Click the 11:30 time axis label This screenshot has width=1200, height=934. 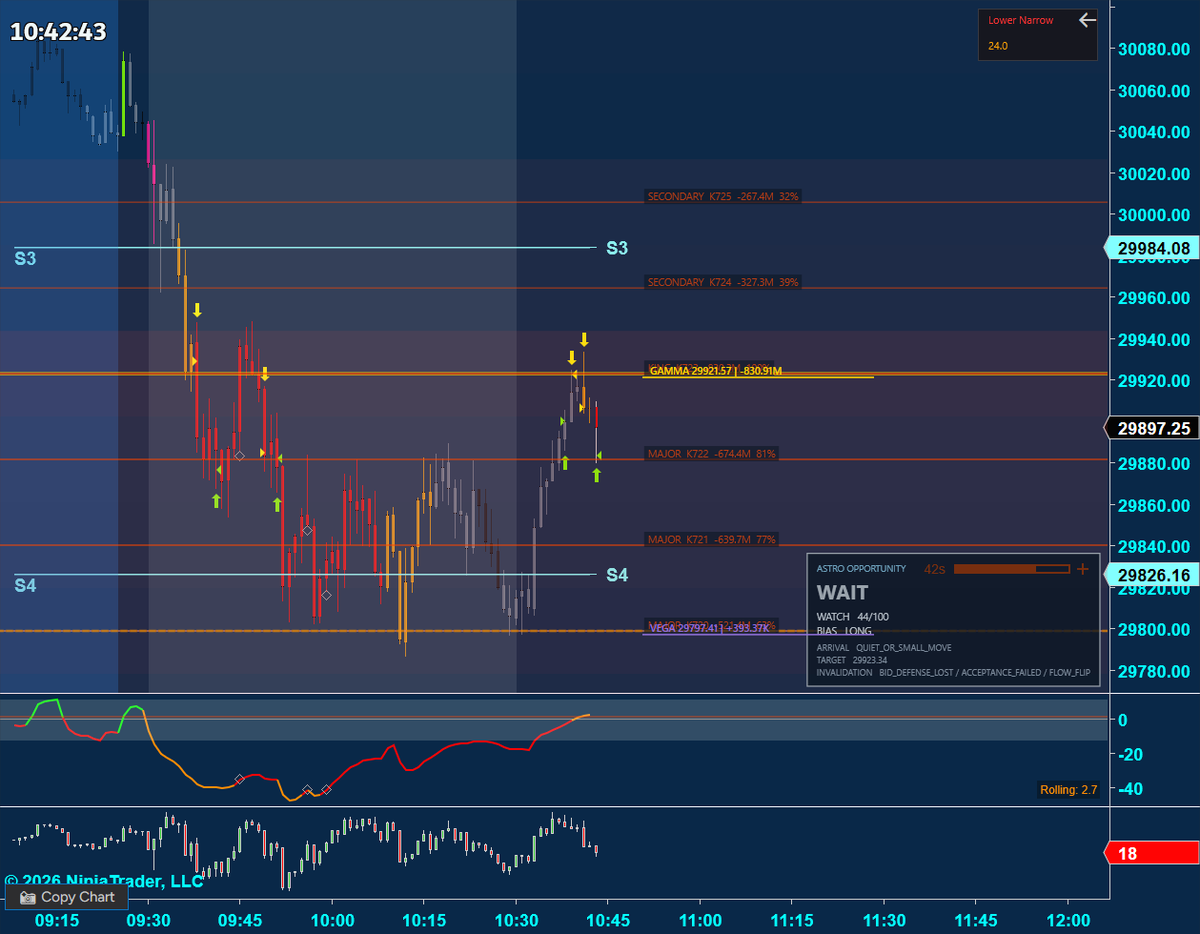884,920
